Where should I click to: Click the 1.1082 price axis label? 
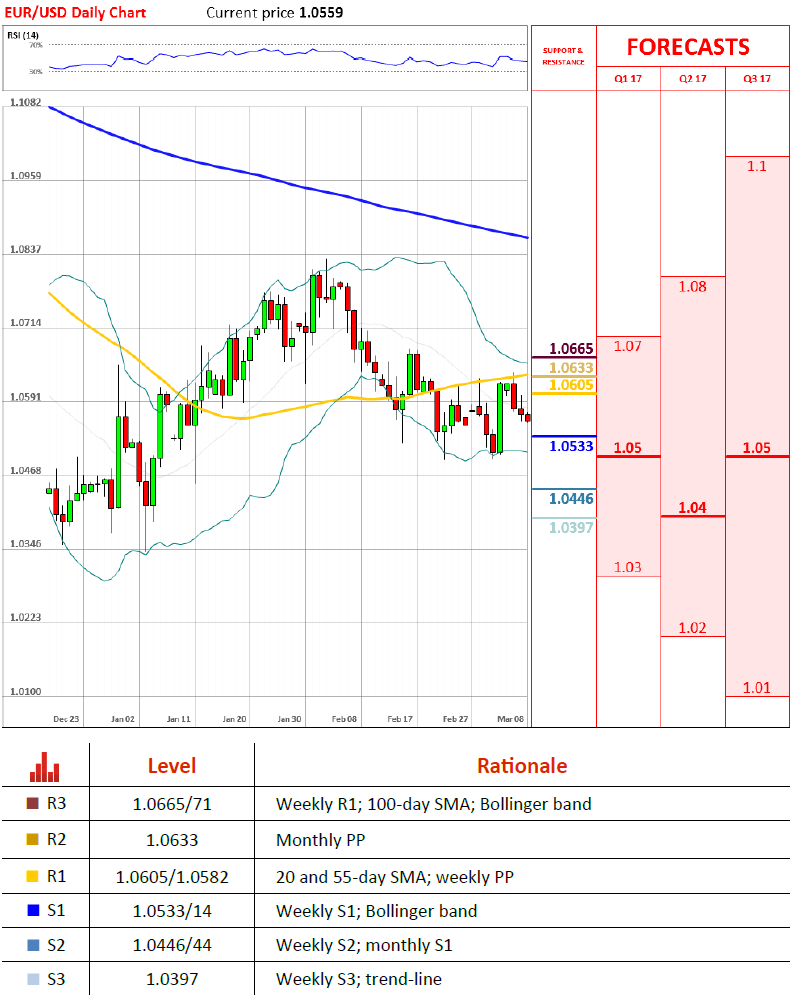click(25, 102)
